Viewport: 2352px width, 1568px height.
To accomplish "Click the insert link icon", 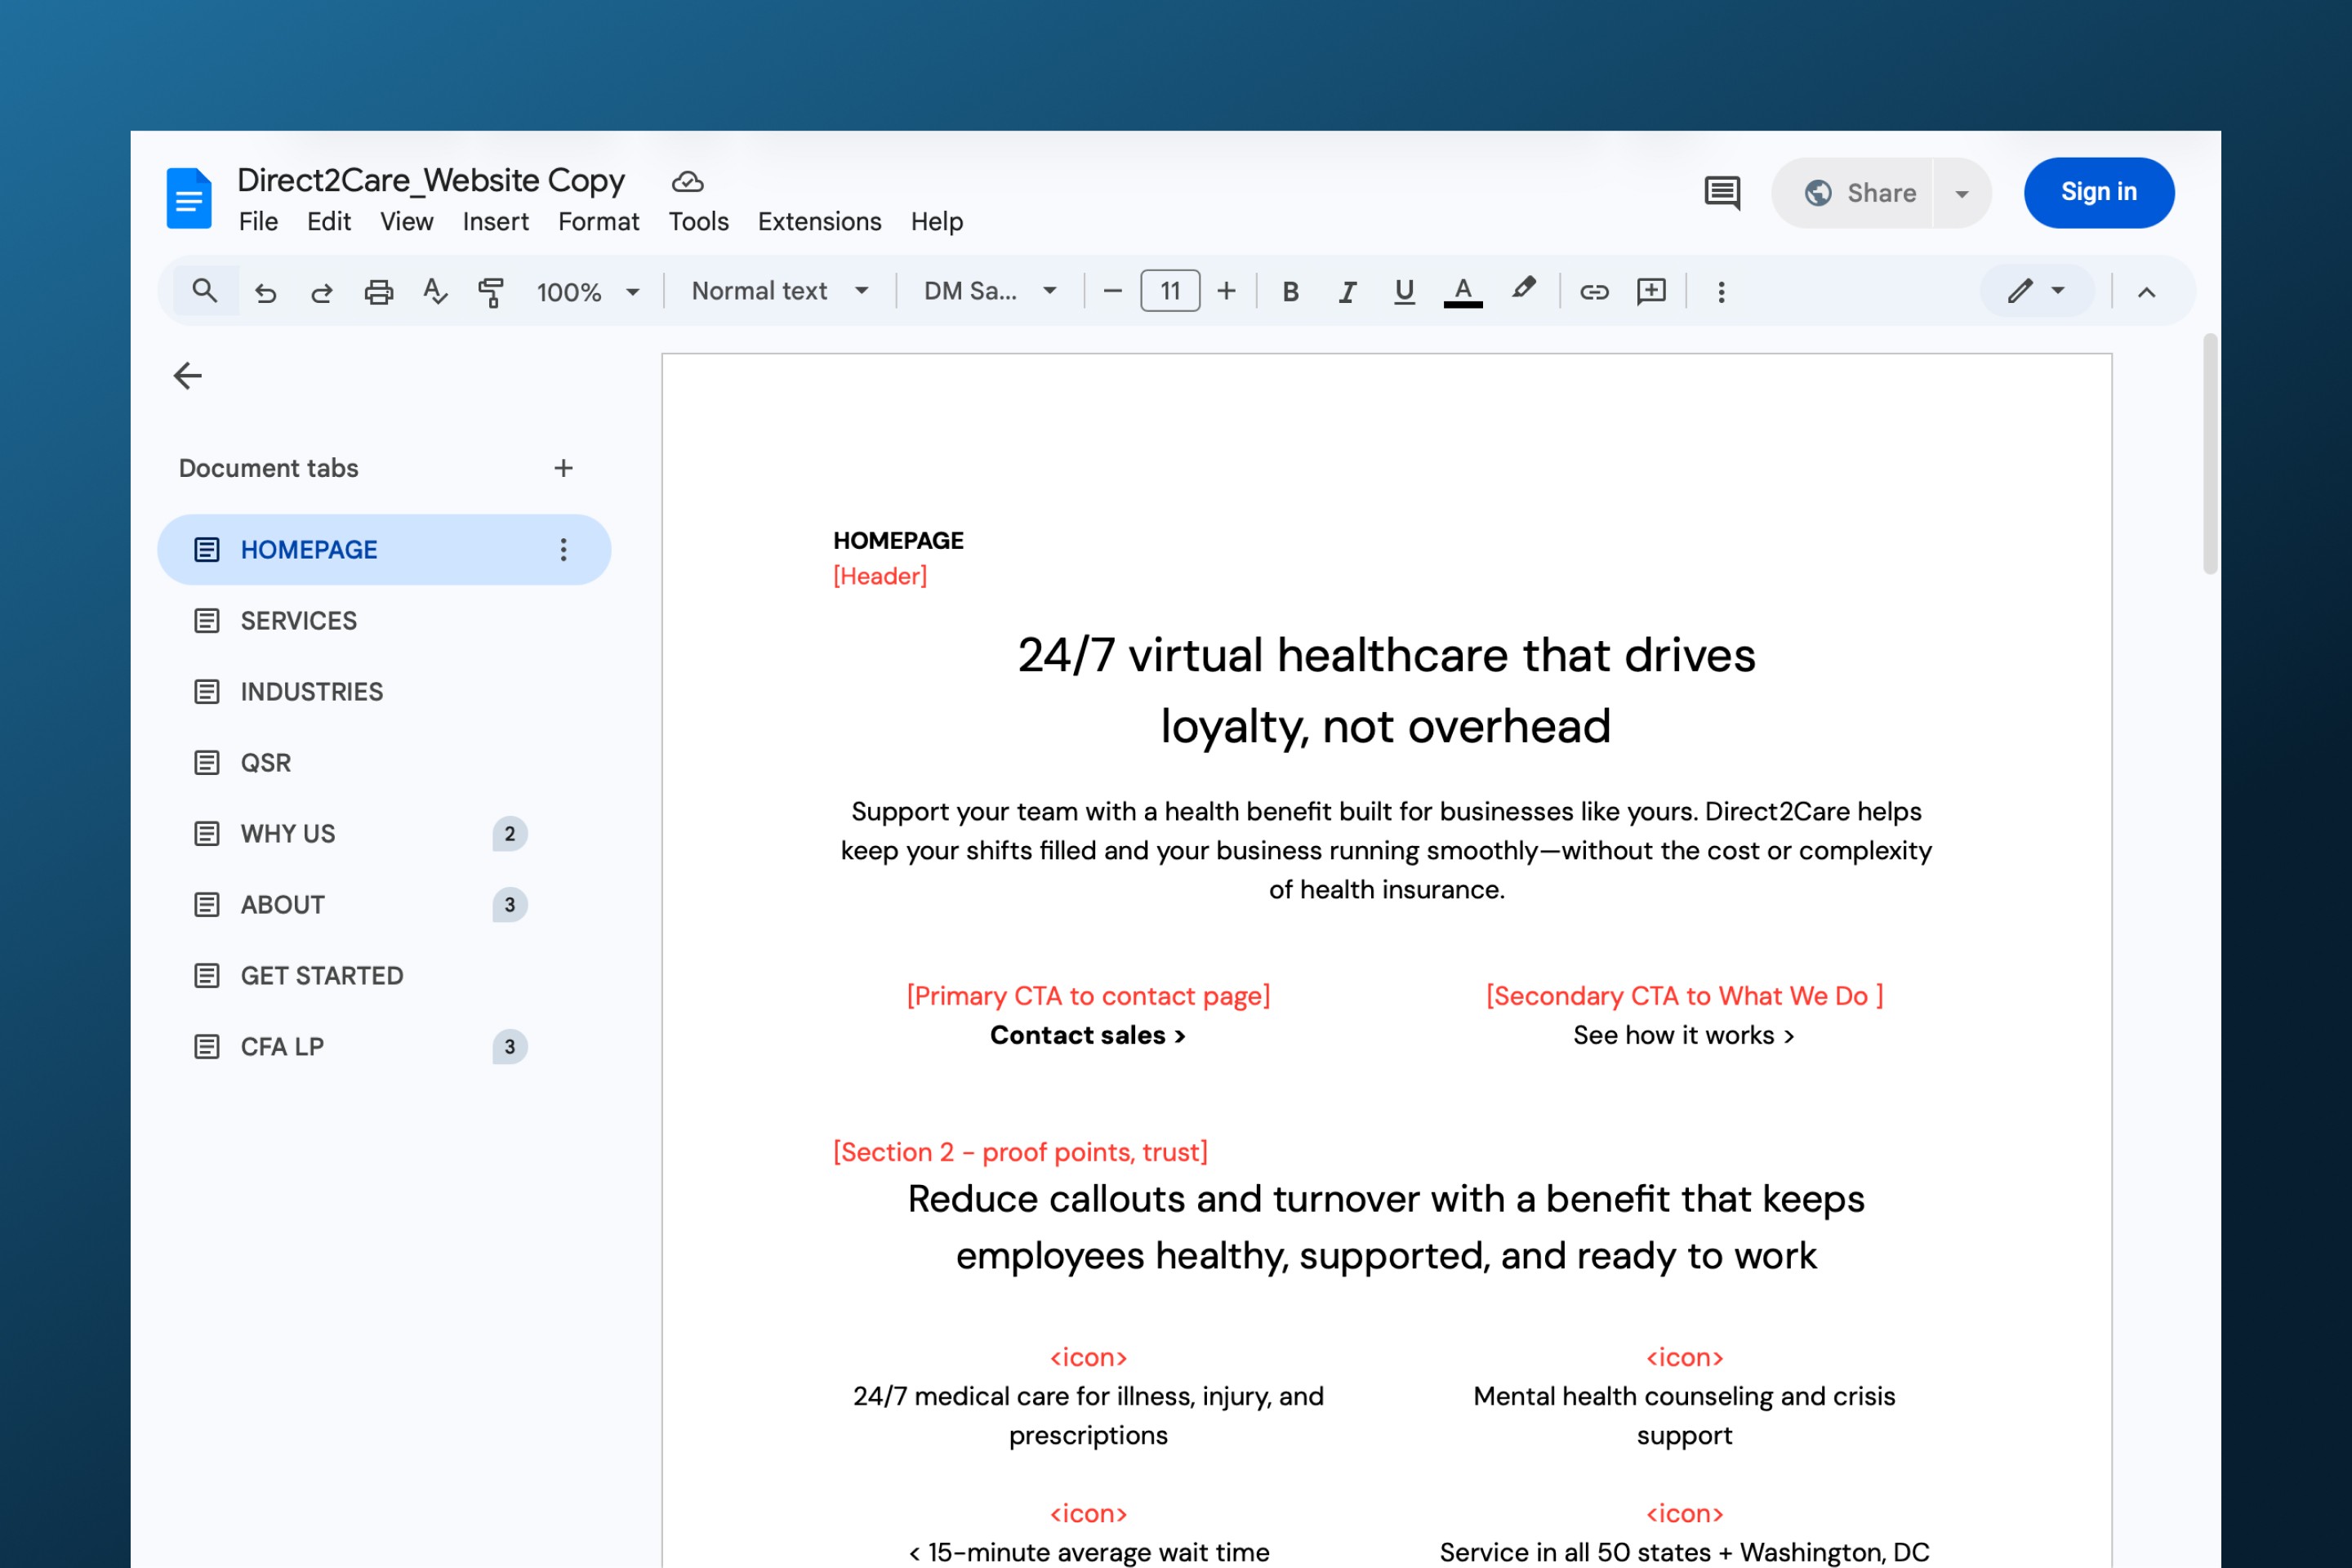I will click(1594, 292).
